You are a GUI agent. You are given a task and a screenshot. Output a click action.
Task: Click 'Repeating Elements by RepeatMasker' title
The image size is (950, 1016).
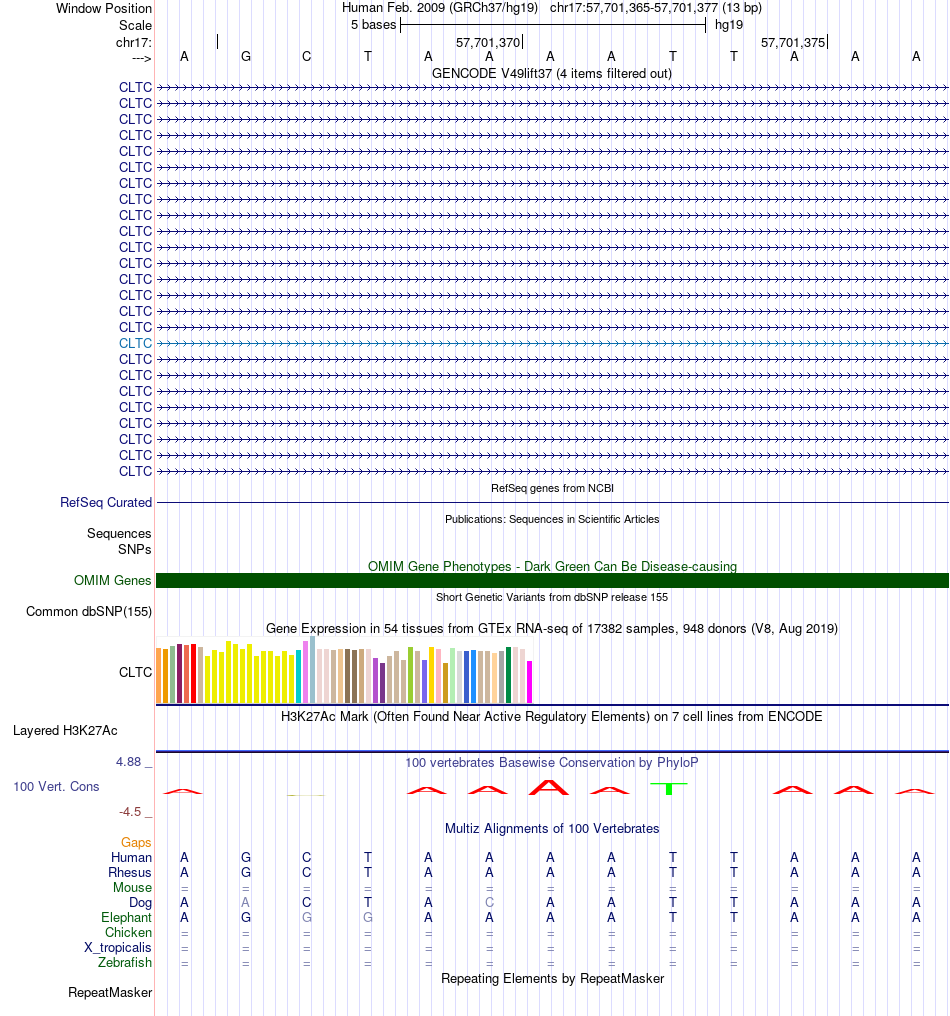(552, 978)
